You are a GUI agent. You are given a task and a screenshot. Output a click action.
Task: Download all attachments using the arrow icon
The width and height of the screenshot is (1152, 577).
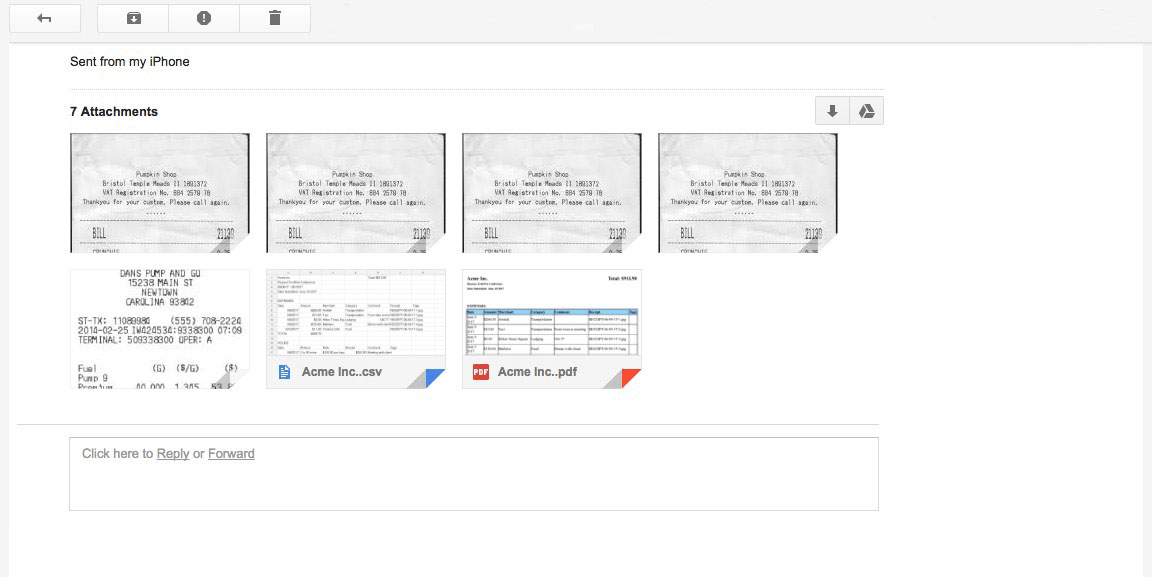tap(832, 111)
